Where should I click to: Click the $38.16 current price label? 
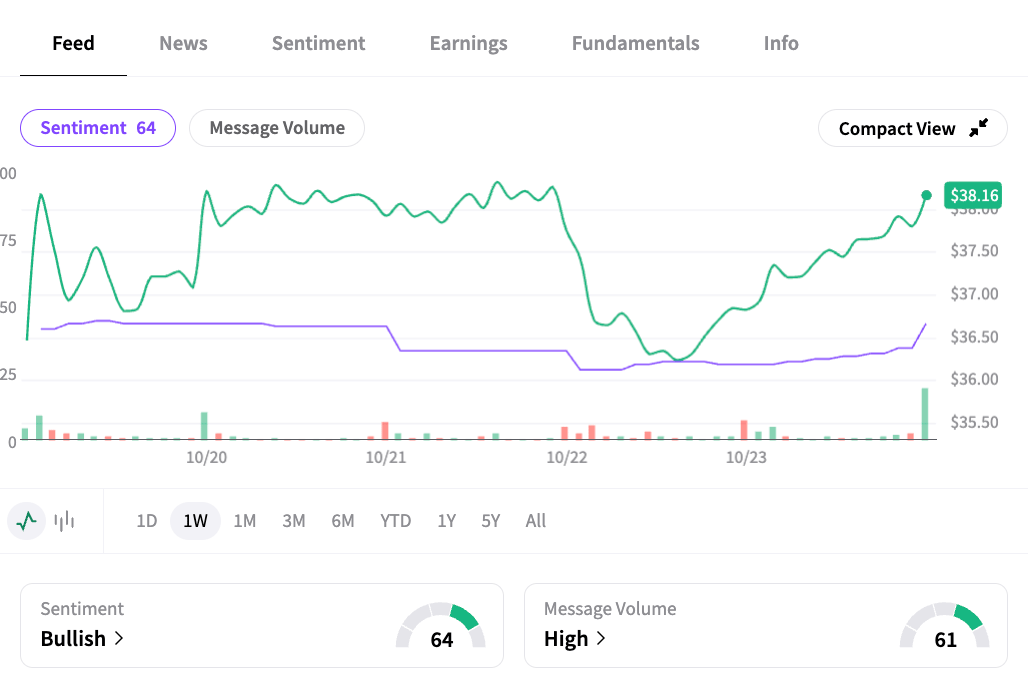tap(974, 195)
